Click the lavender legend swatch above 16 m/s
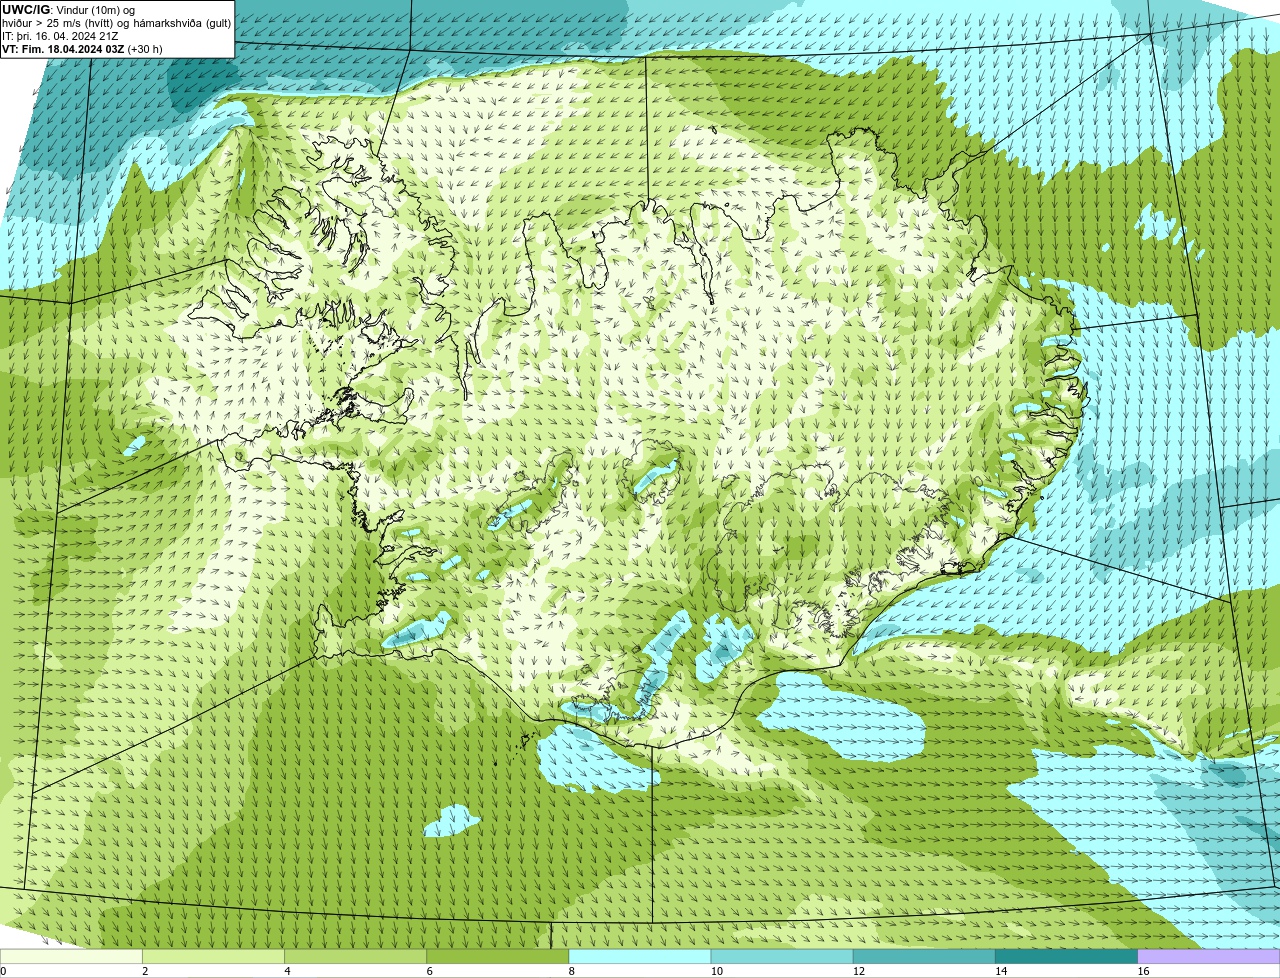The height and width of the screenshot is (978, 1280). pos(1209,956)
